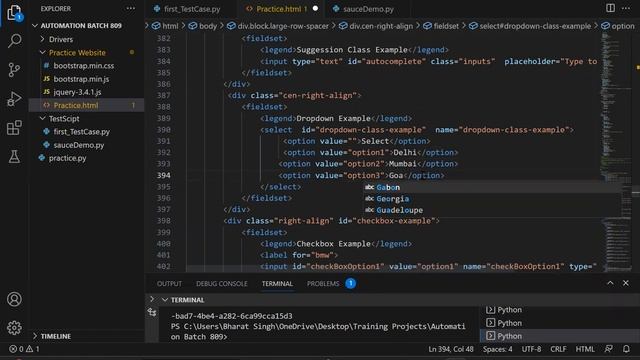Click Ln 394, Col 48 status item
This screenshot has width=640, height=360.
click(451, 349)
